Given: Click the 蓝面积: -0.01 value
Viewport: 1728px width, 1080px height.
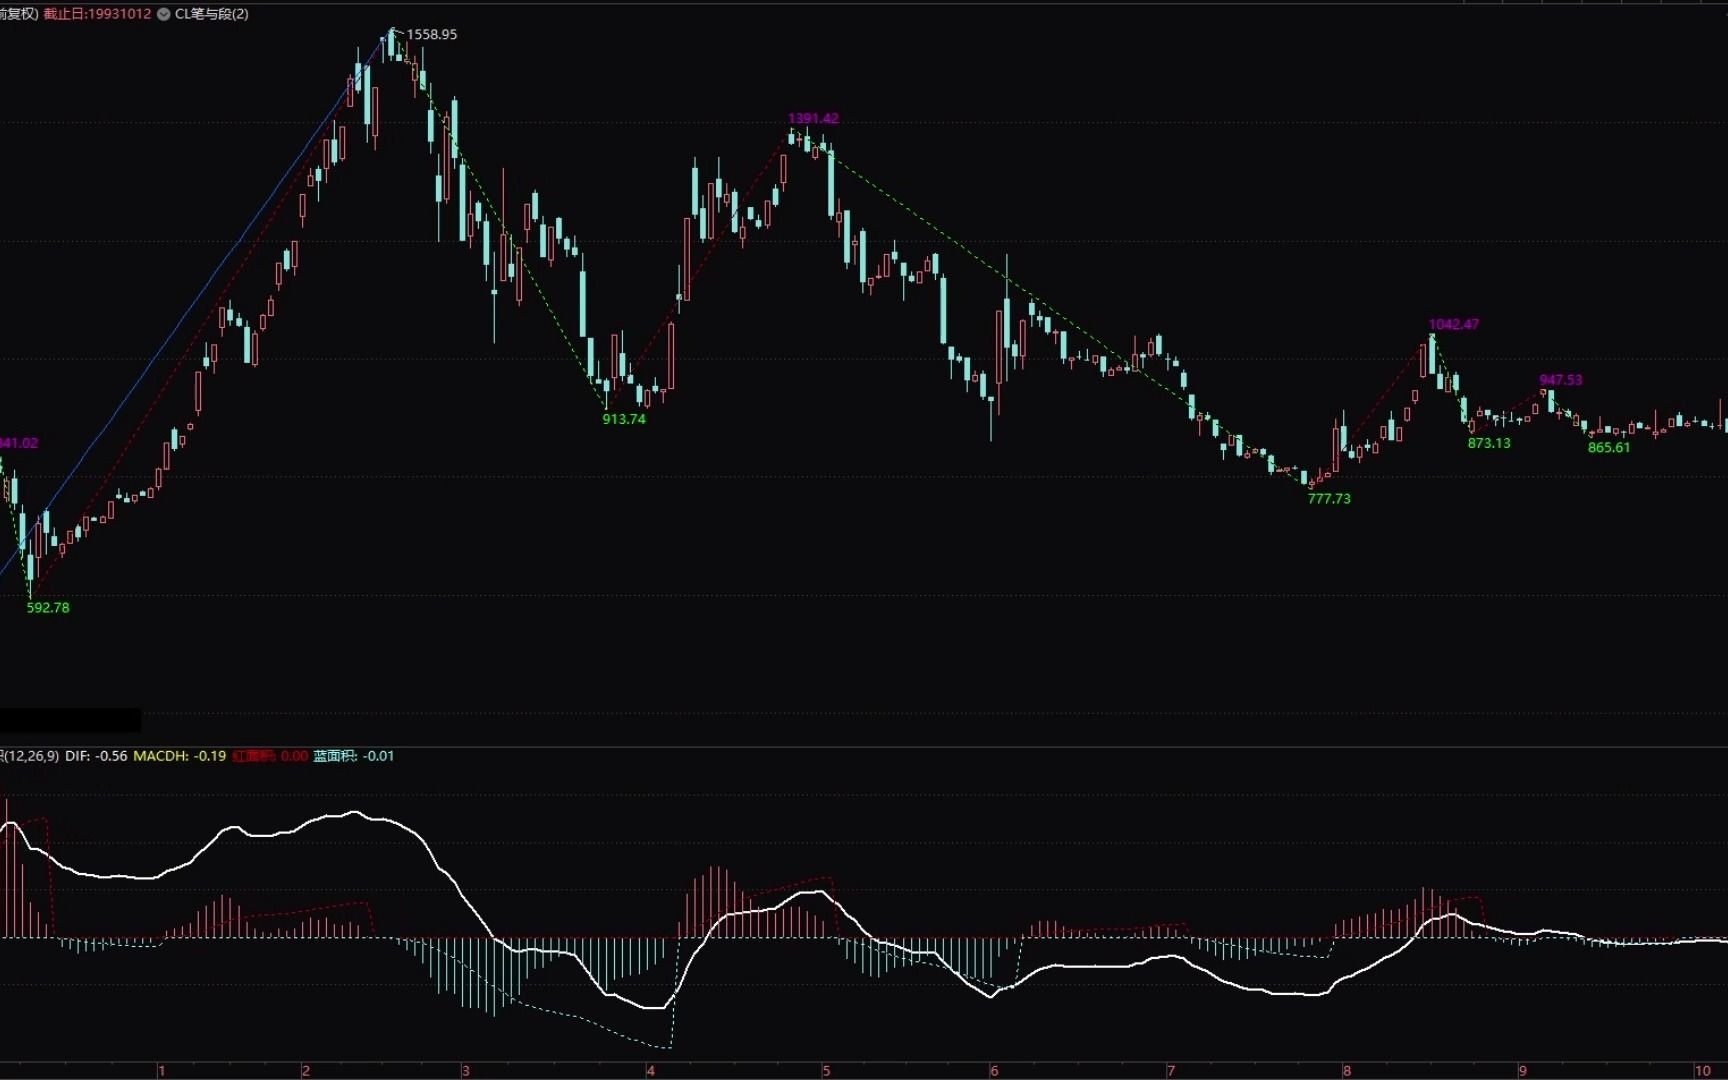Looking at the screenshot, I should coord(354,756).
